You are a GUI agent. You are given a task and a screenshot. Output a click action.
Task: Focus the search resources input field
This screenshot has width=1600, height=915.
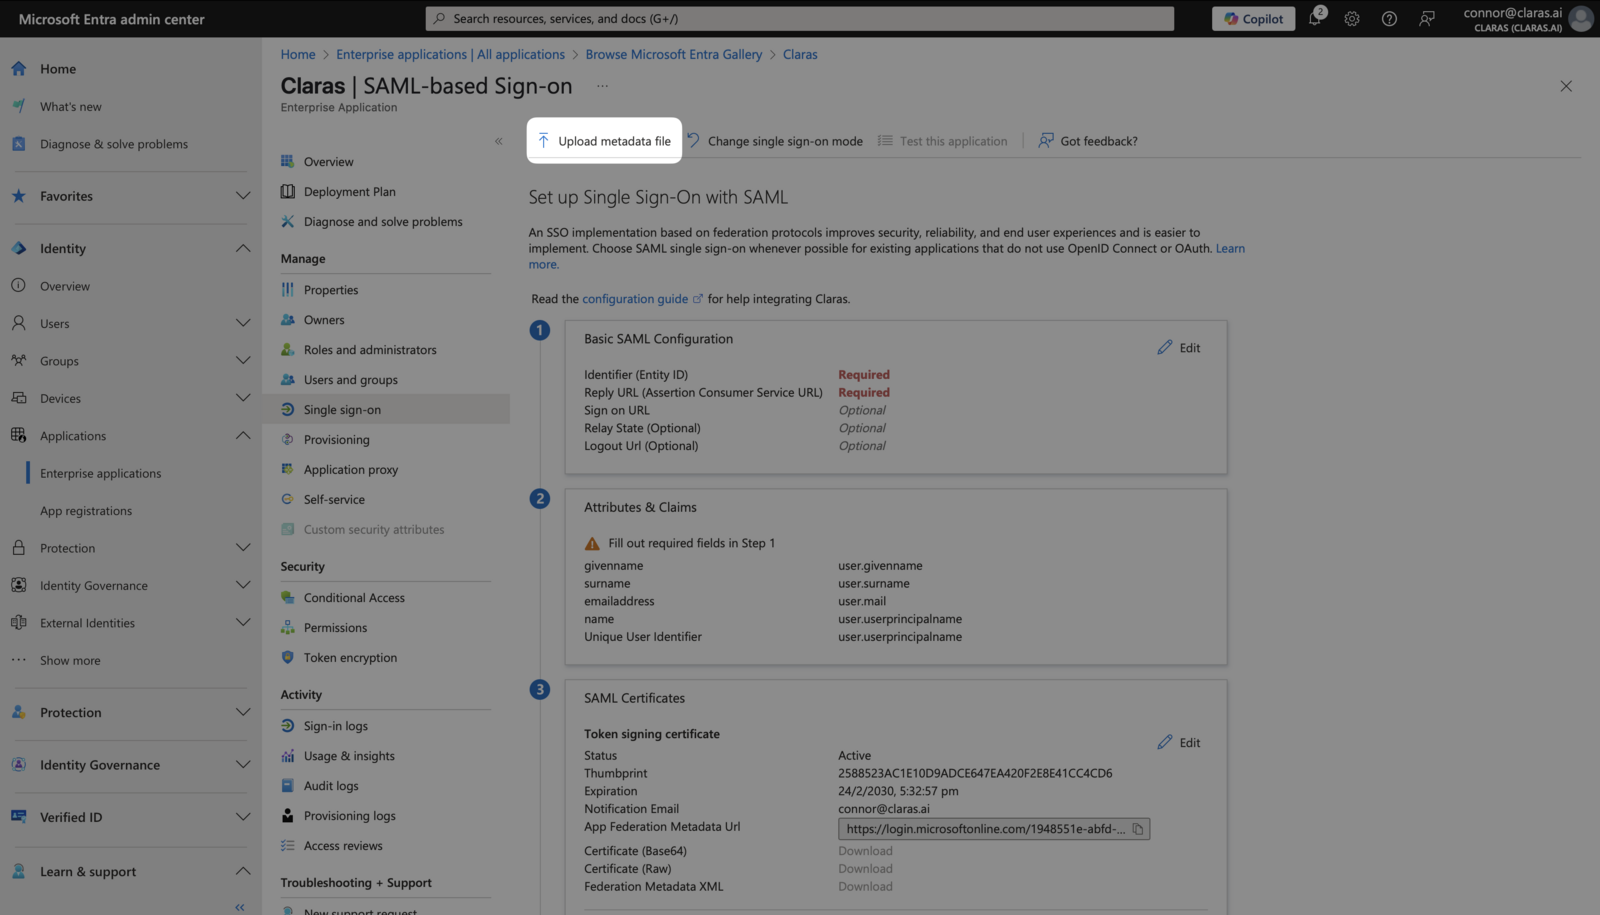click(x=800, y=19)
